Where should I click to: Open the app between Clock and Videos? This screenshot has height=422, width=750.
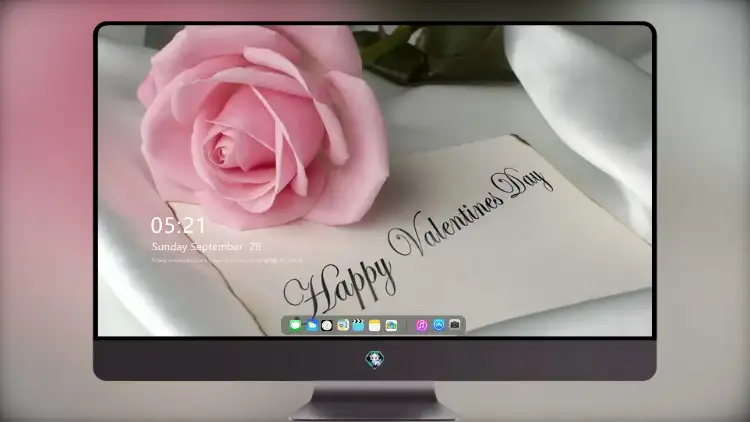point(342,325)
